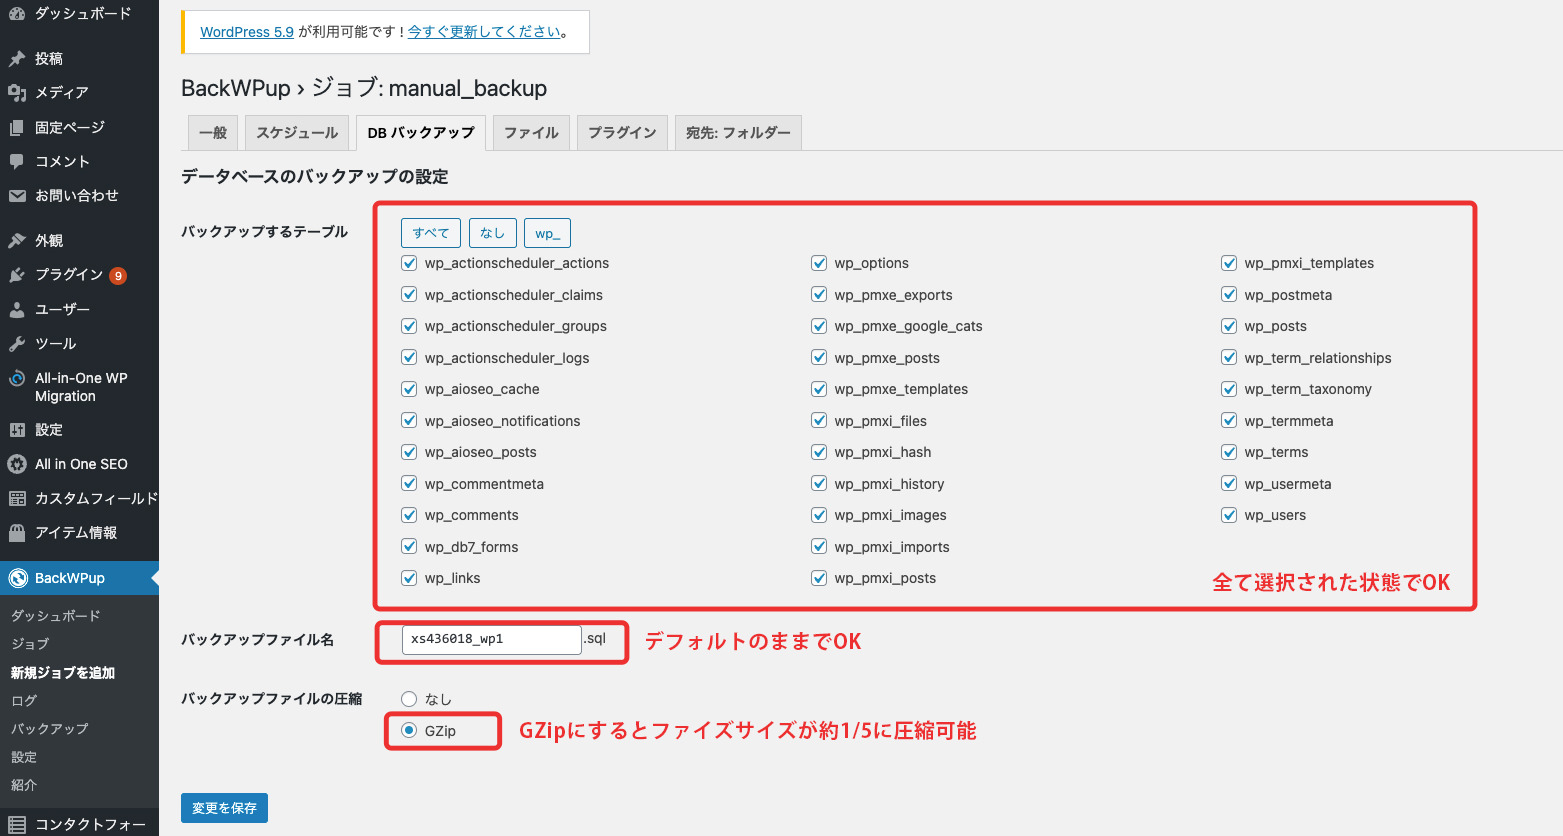Image resolution: width=1563 pixels, height=836 pixels.
Task: Click the paintbrush icon for 外観
Action: click(17, 240)
